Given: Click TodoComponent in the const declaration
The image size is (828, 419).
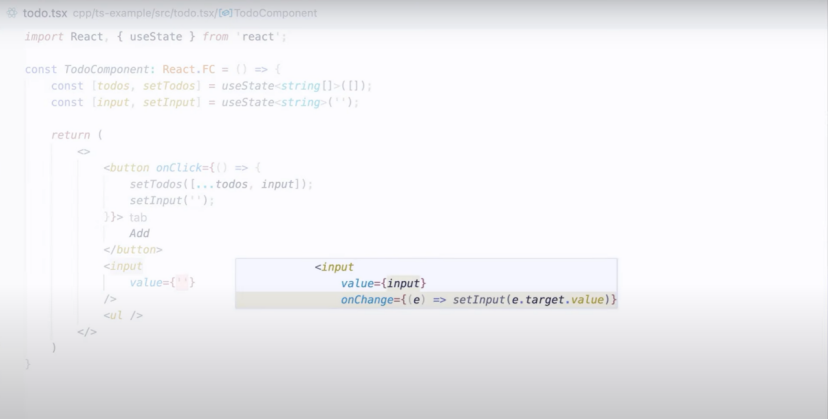Looking at the screenshot, I should (106, 69).
